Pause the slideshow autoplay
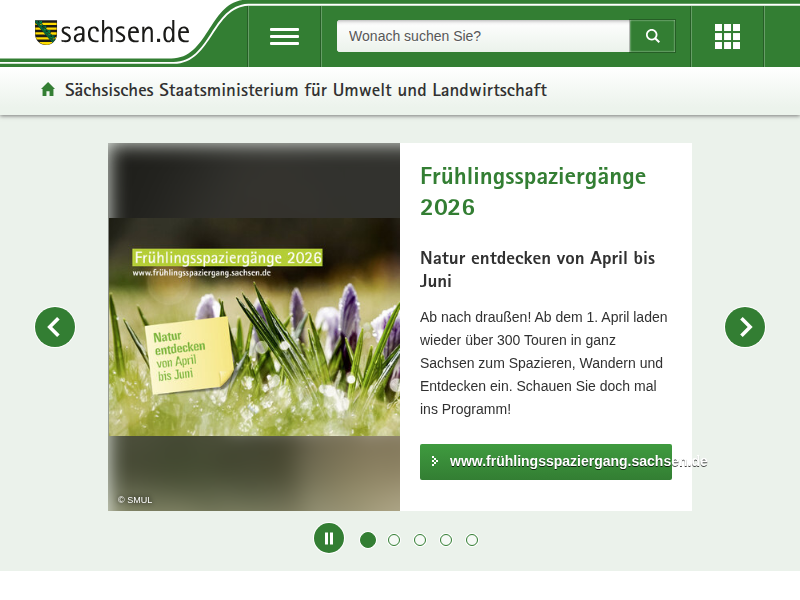 329,538
